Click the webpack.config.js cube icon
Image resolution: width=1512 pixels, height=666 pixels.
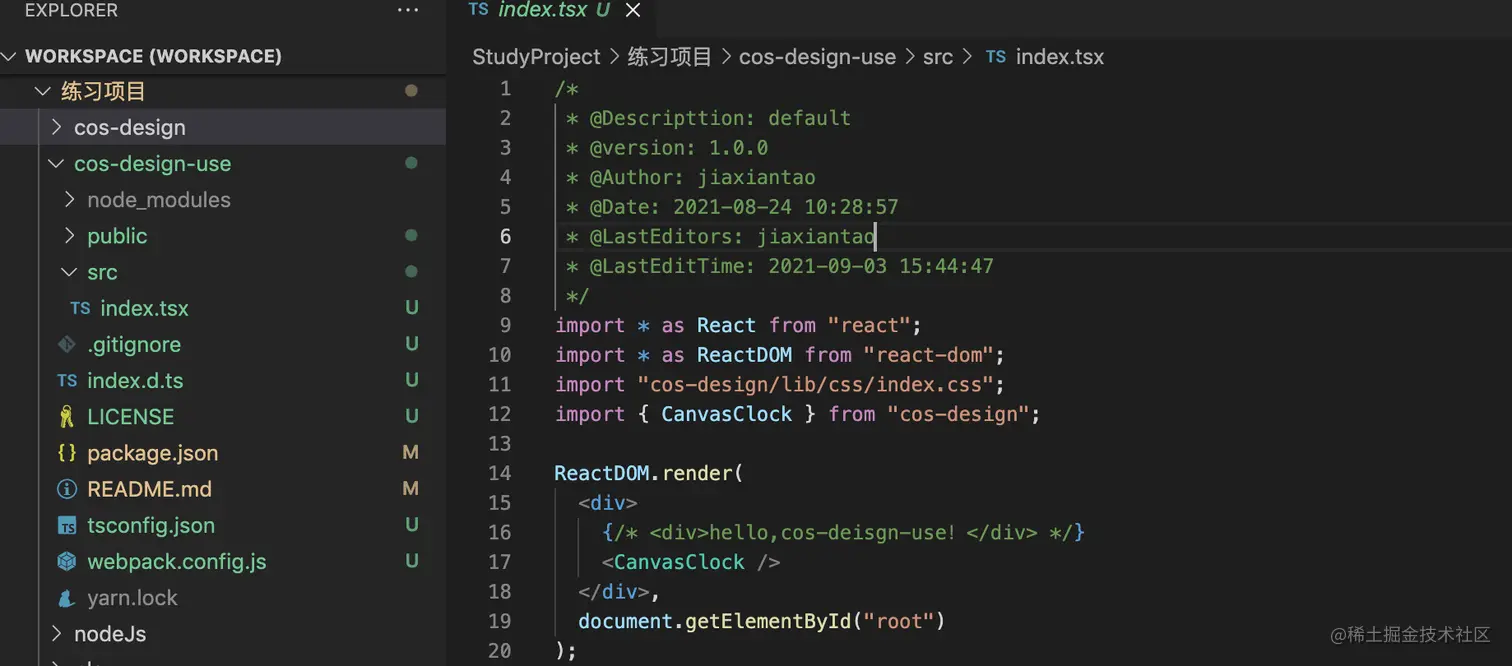click(x=67, y=561)
